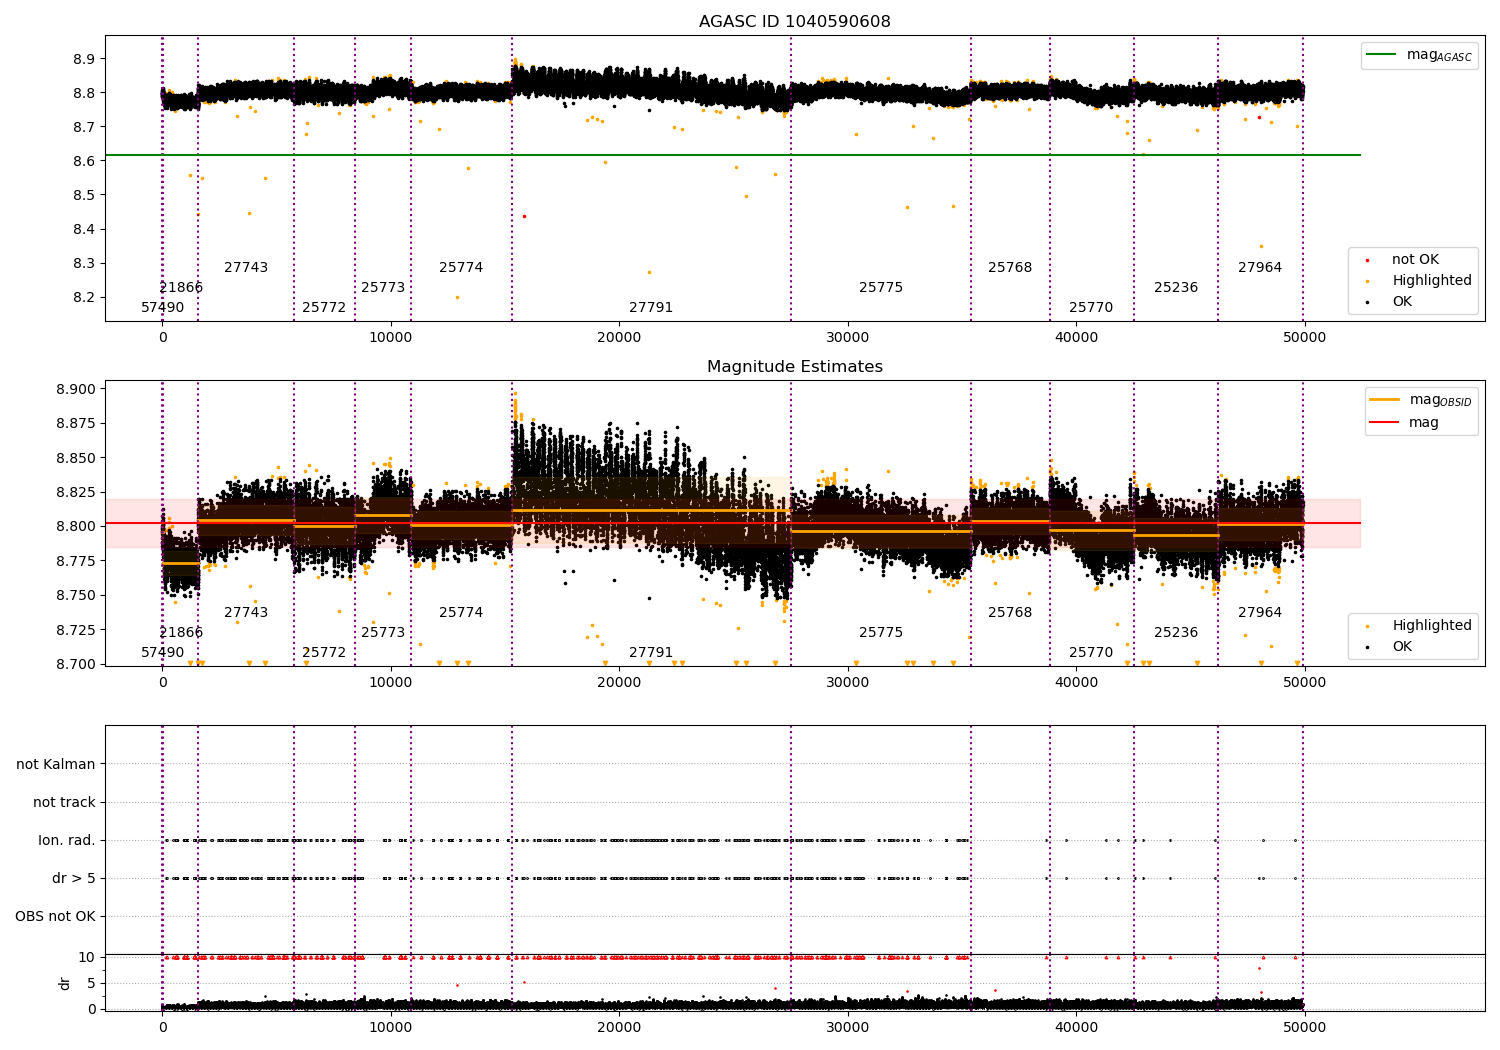
Task: Click the red 'not OK' point near magnitude 8.44
Action: click(524, 216)
